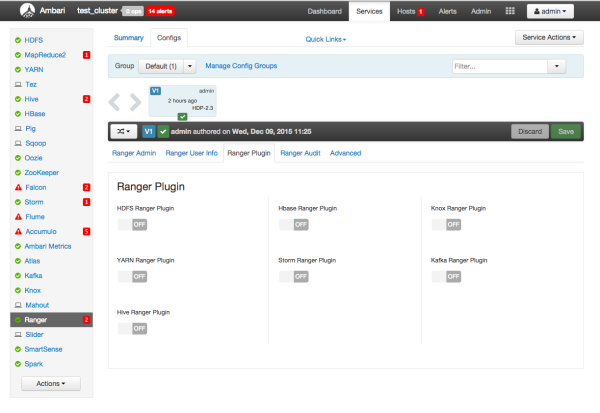Click the Sqoop client laptop icon

point(18,143)
